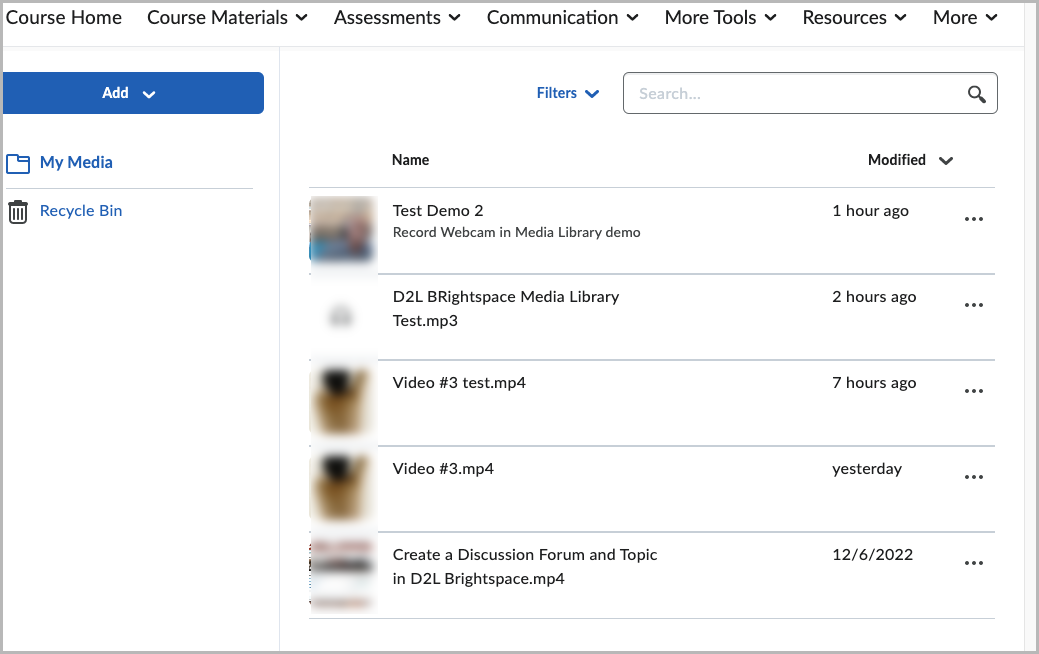The width and height of the screenshot is (1039, 654).
Task: Open options menu for Video #3.mp4
Action: point(973,478)
